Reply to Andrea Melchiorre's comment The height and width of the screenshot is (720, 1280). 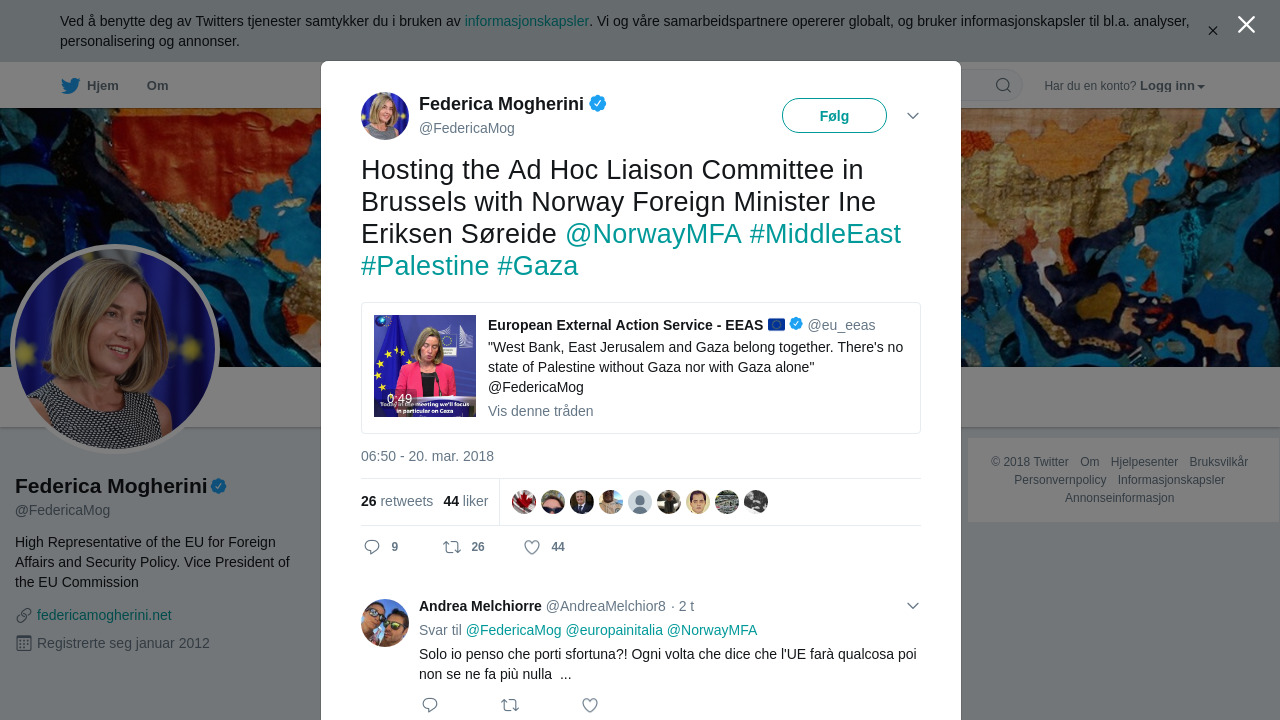coord(430,705)
